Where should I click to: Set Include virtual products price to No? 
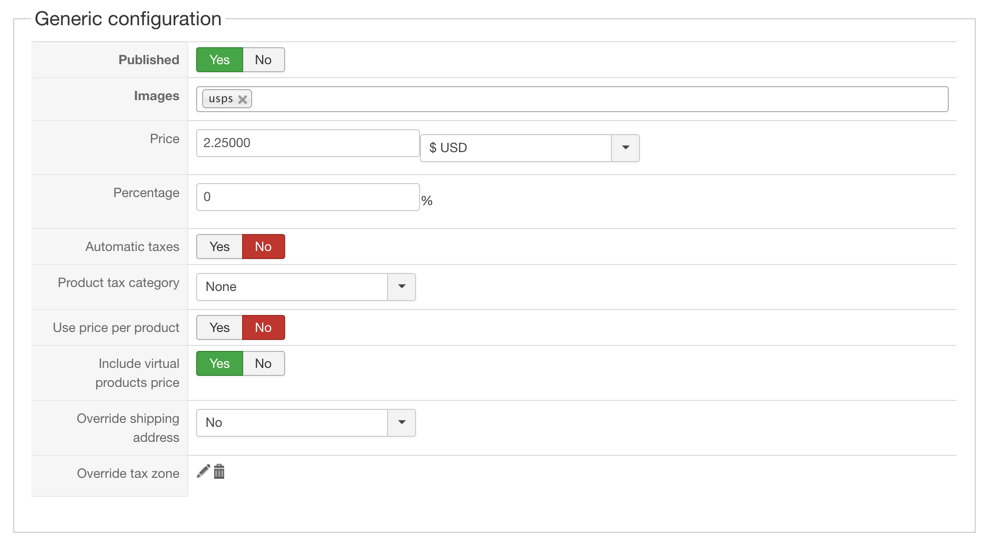pos(263,364)
